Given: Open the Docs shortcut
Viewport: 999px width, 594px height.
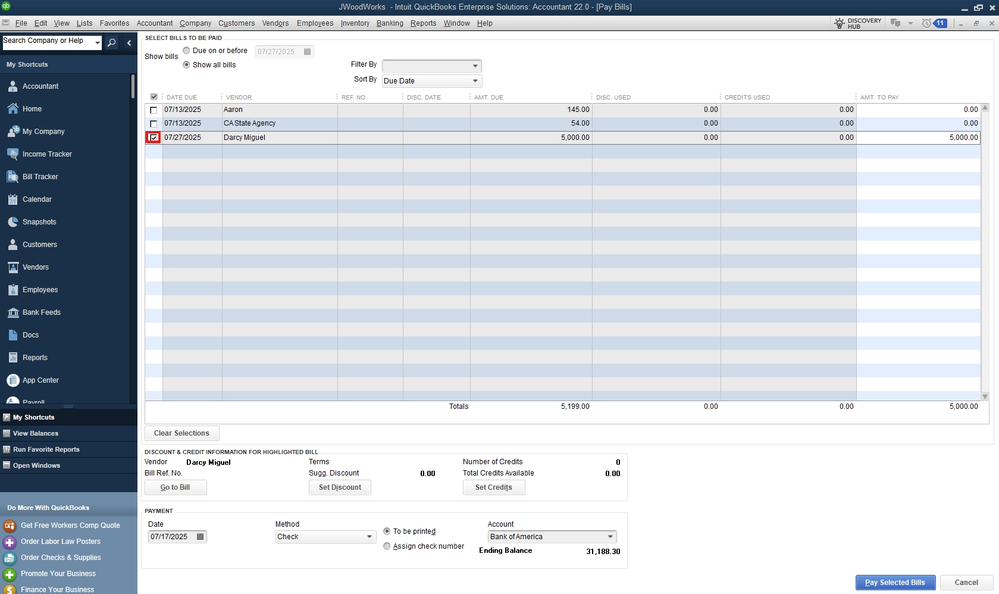Looking at the screenshot, I should point(31,335).
